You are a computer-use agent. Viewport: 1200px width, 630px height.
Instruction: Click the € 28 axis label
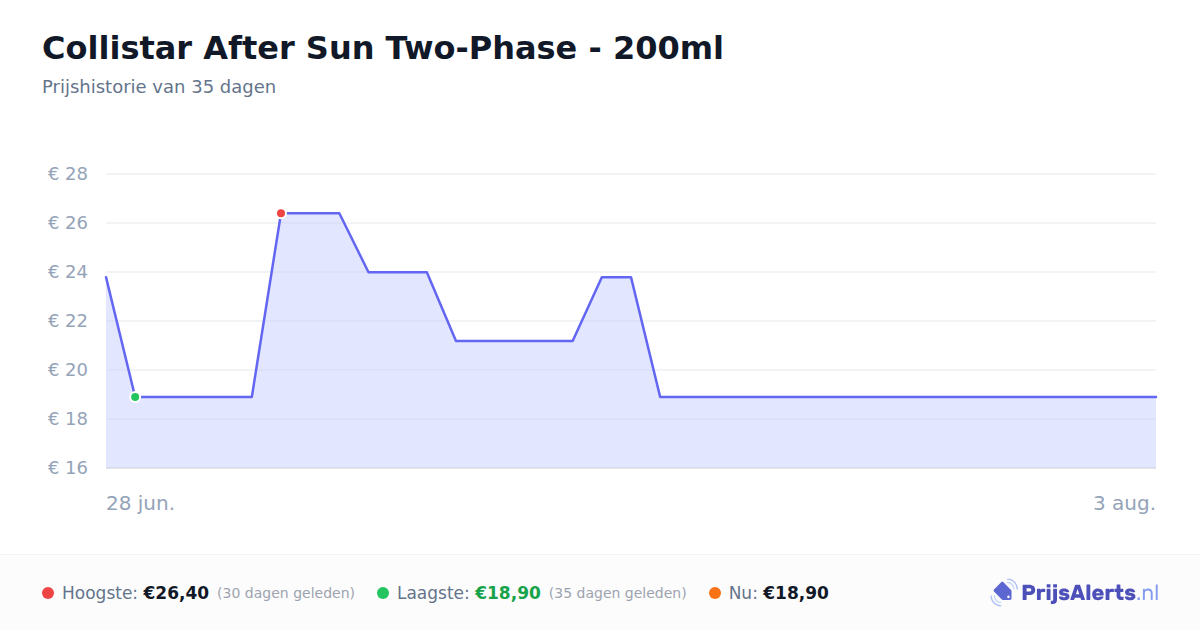click(x=68, y=174)
